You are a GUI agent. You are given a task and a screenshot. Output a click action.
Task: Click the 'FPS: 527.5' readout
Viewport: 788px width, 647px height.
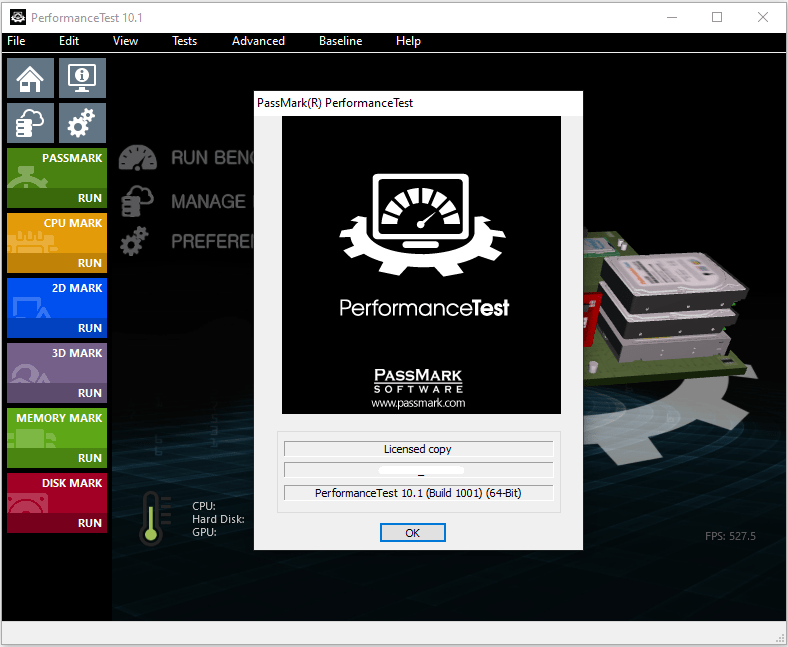tap(730, 536)
